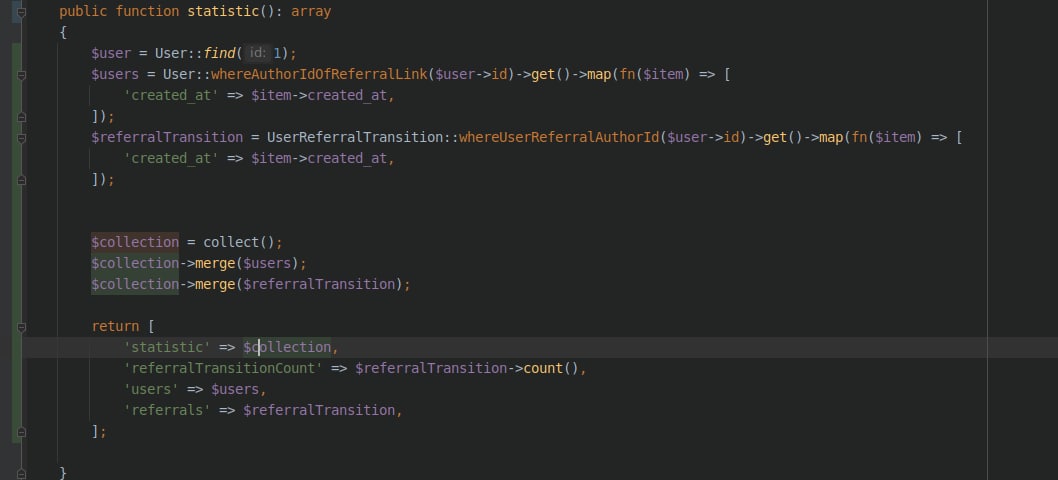Click 'created_at' string key under the $referralTransition mapping
This screenshot has width=1058, height=480.
[x=171, y=158]
